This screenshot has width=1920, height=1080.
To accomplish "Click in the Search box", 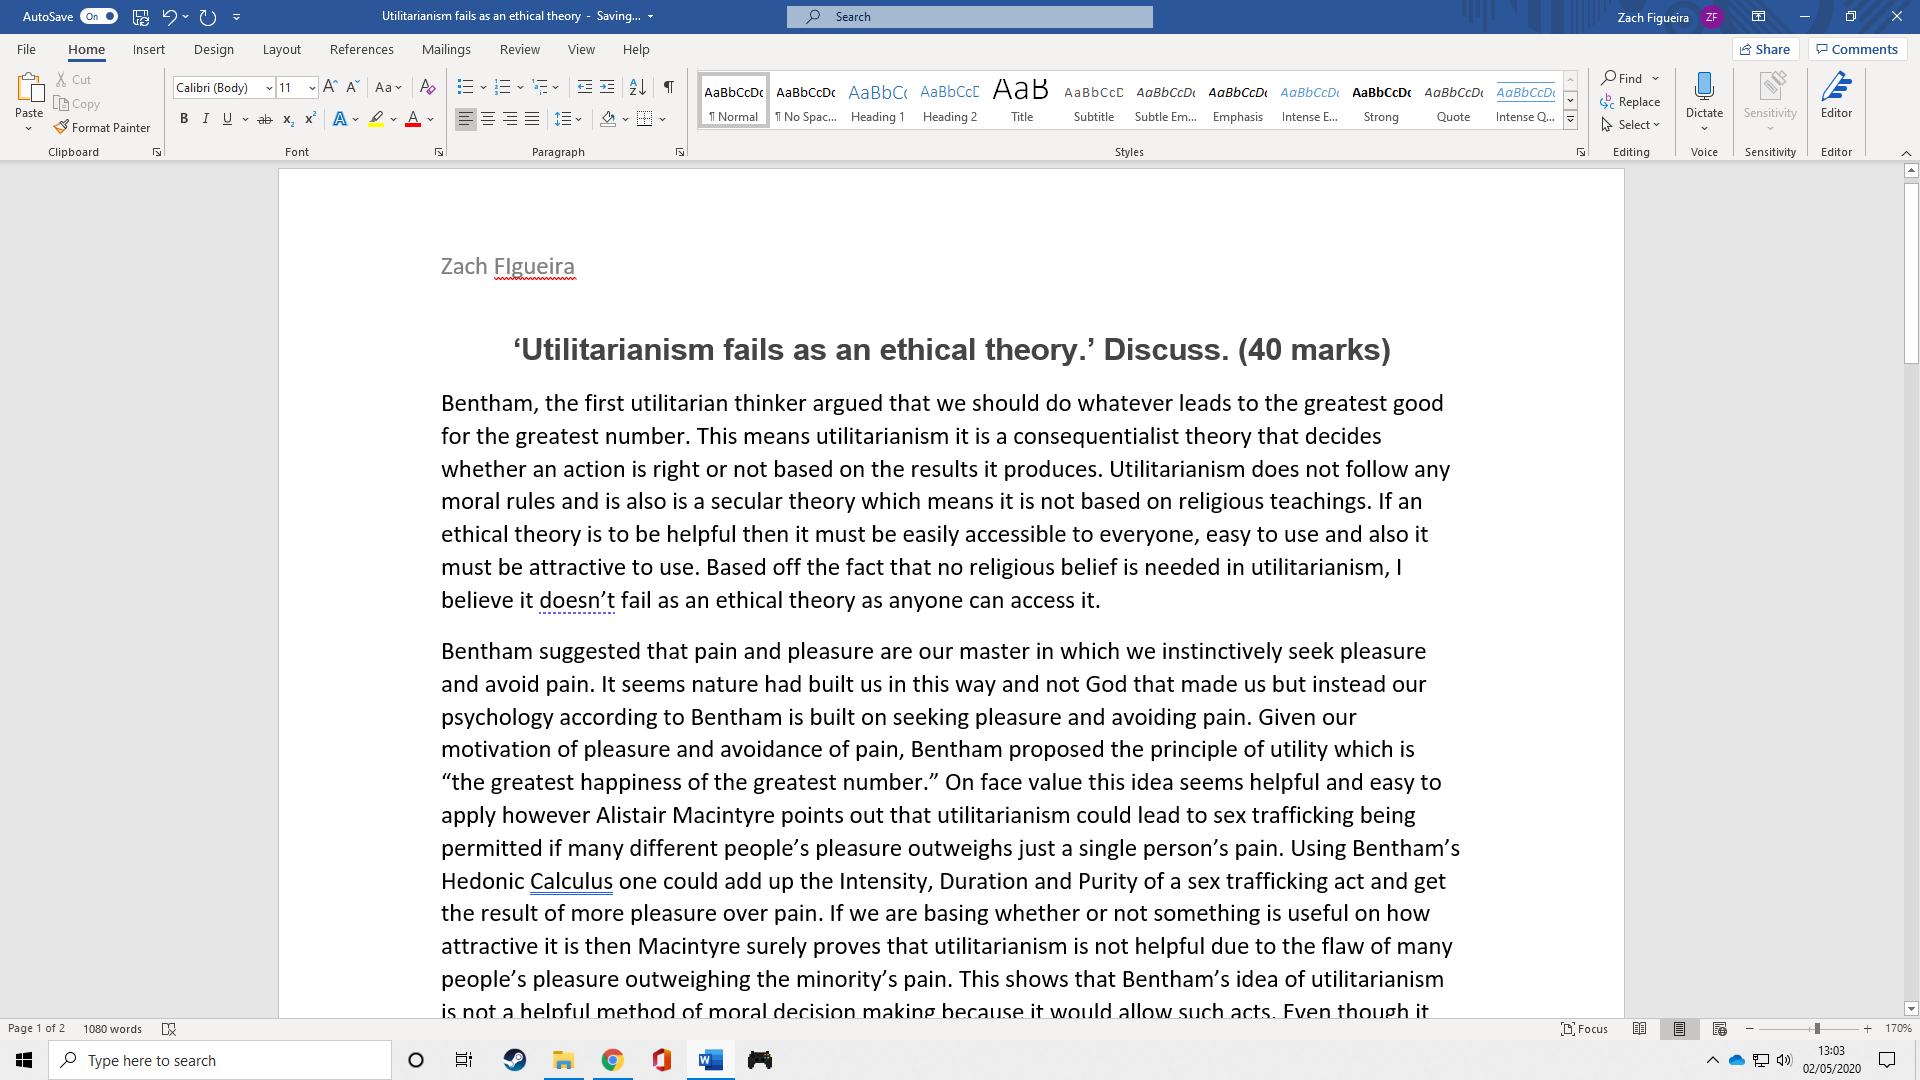I will click(969, 16).
